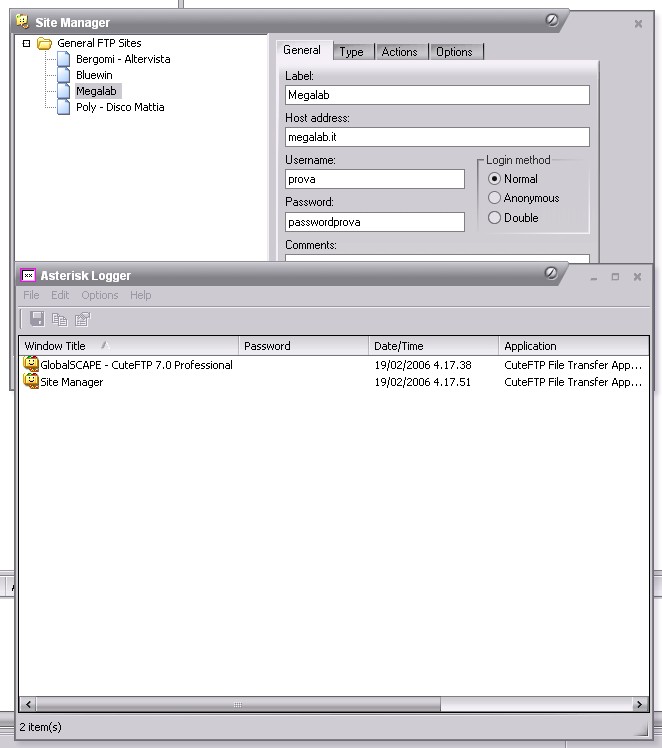
Task: Click the General FTP Sites folder icon
Action: (44, 43)
